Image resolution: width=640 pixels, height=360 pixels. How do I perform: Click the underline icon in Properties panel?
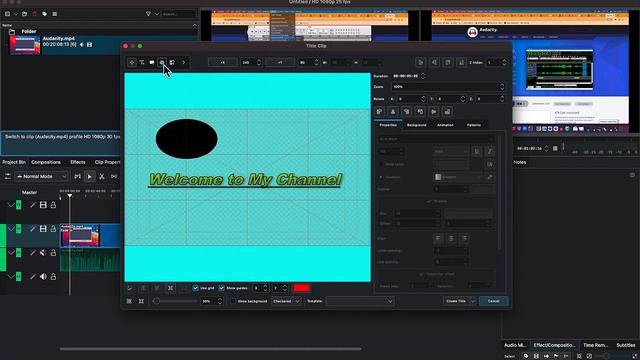[x=477, y=151]
